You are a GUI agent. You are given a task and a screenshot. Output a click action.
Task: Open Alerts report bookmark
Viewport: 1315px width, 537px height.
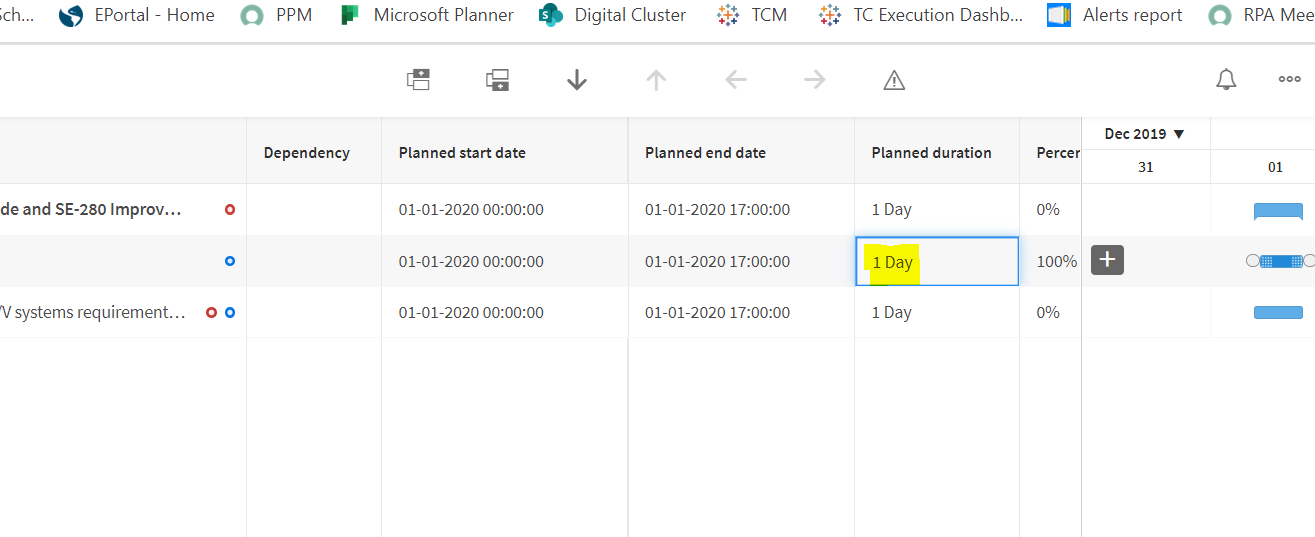(x=1115, y=15)
